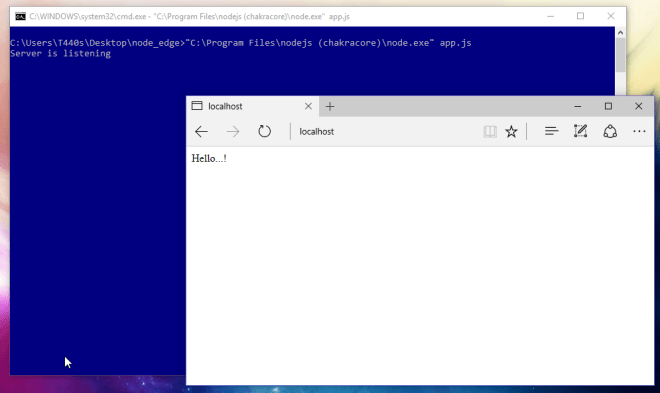Add localhost to favorites via star
The width and height of the screenshot is (660, 393).
[x=511, y=132]
